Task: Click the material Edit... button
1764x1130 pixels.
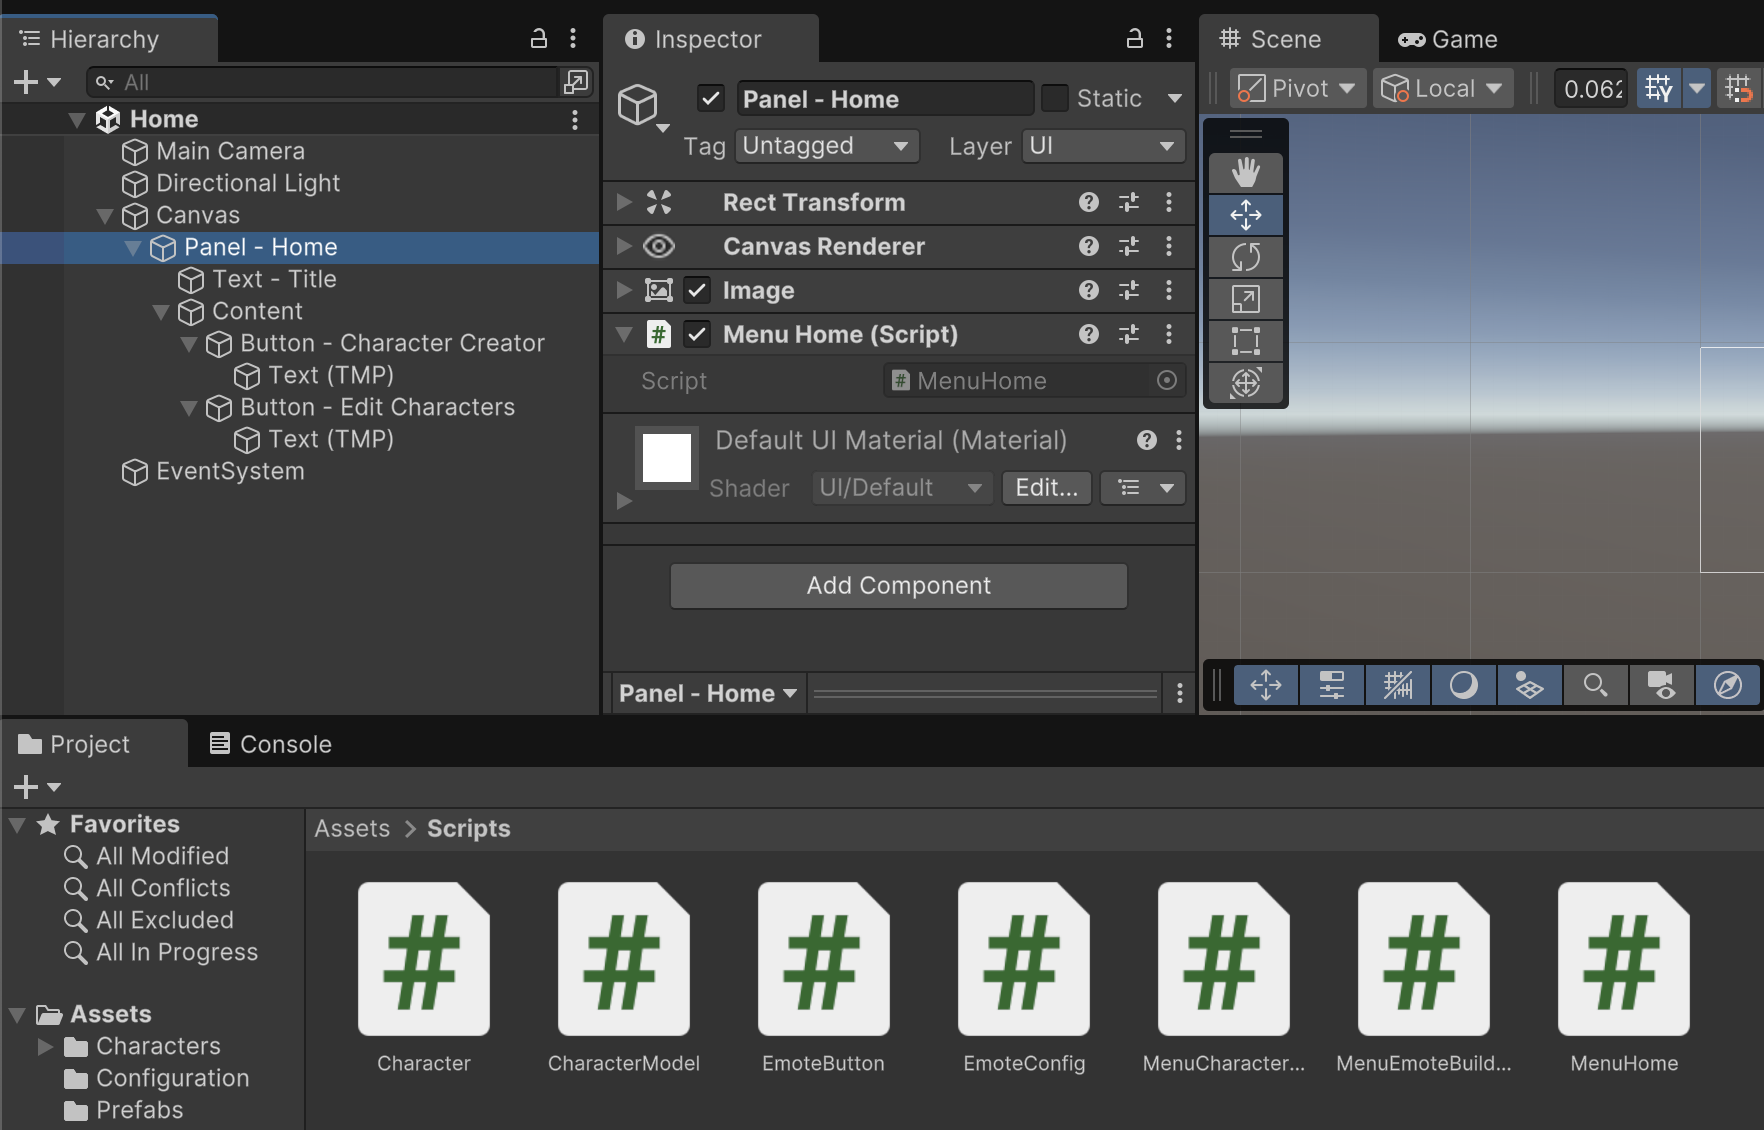Action: (1046, 488)
